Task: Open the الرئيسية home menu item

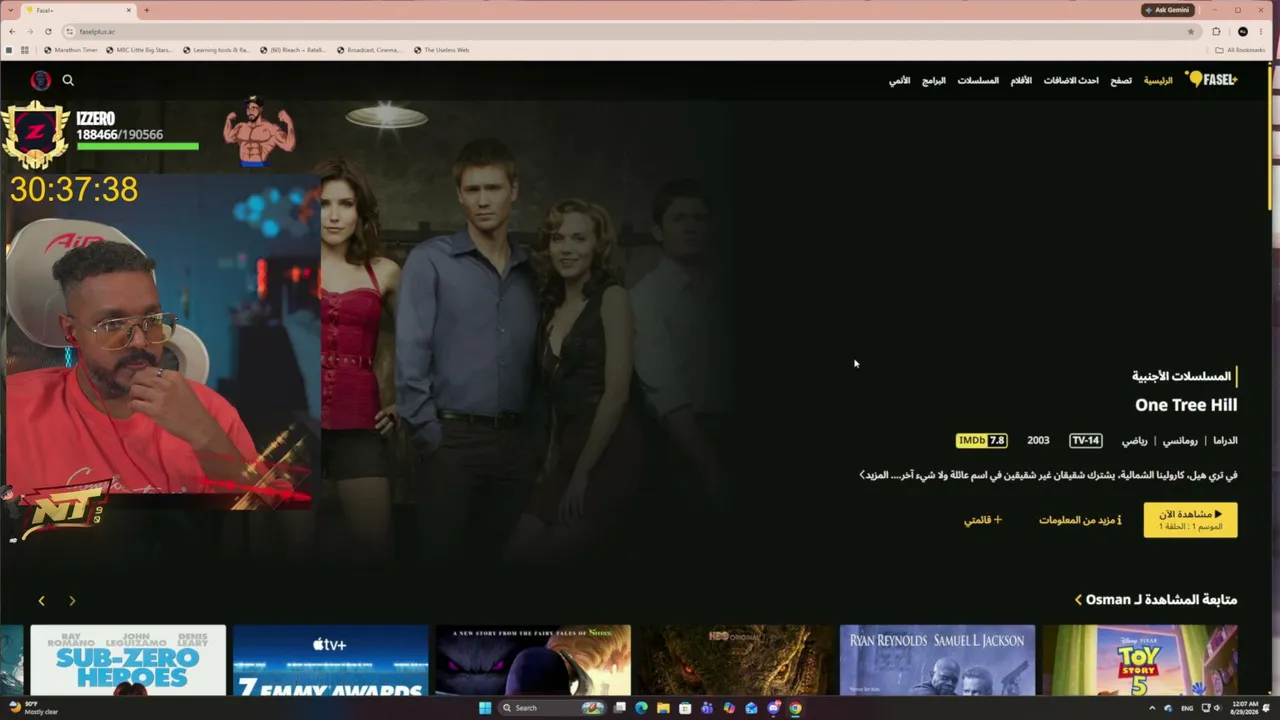Action: [1158, 80]
